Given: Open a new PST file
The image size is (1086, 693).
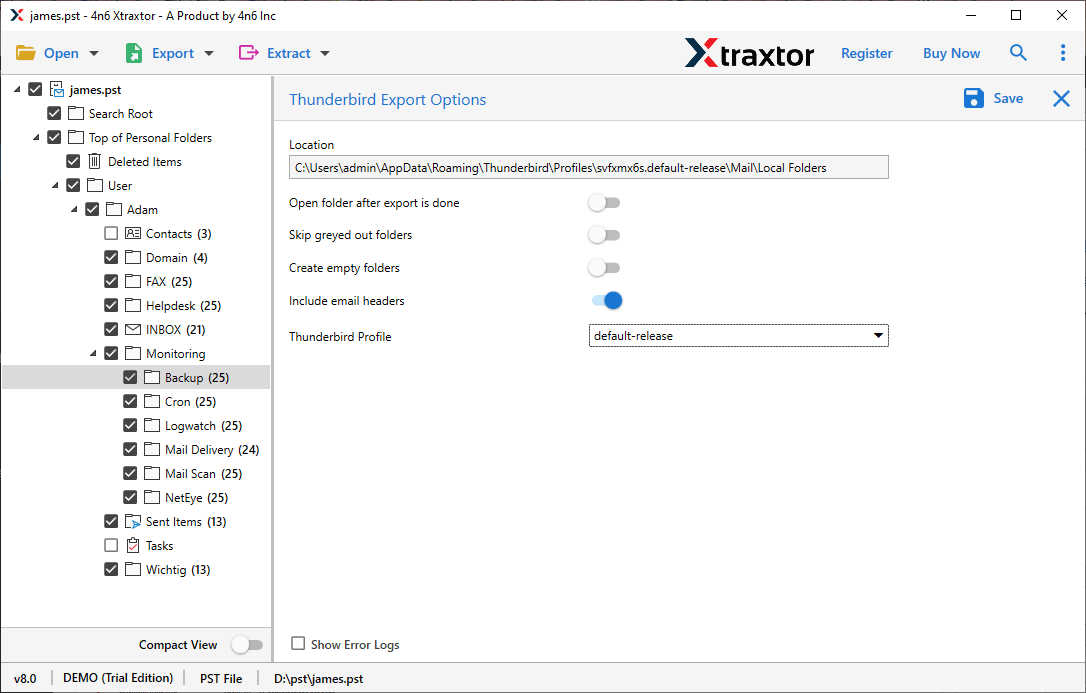Looking at the screenshot, I should (x=48, y=52).
